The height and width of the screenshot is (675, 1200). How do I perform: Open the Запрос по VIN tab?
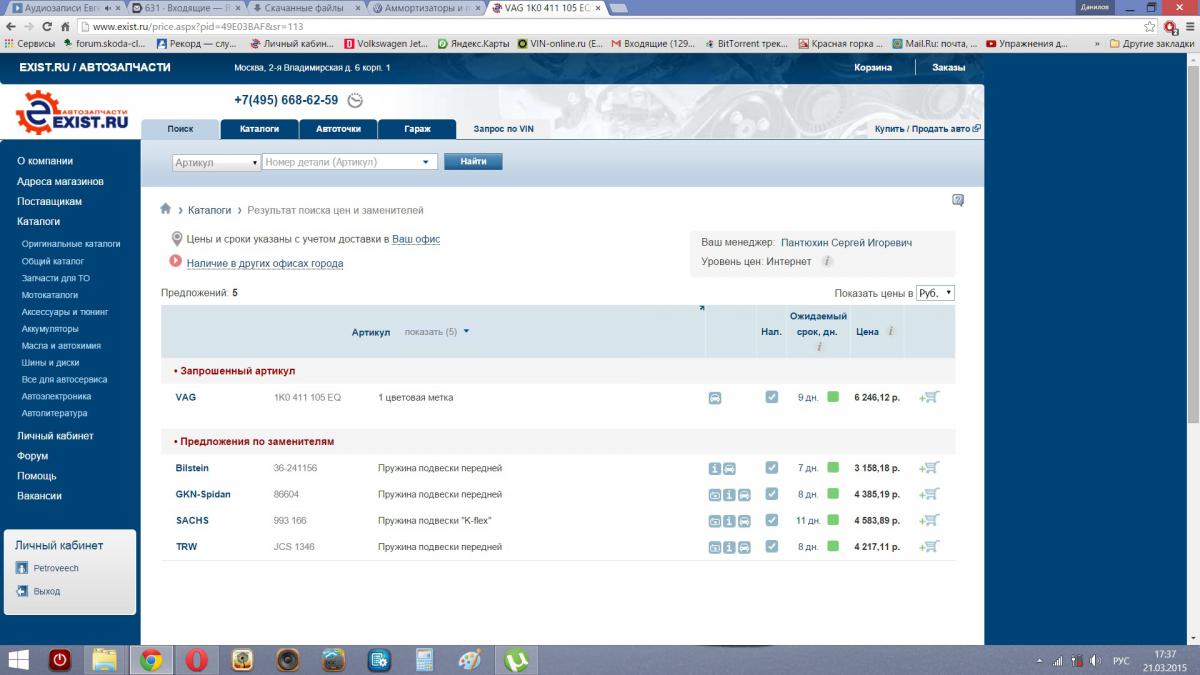(x=504, y=129)
